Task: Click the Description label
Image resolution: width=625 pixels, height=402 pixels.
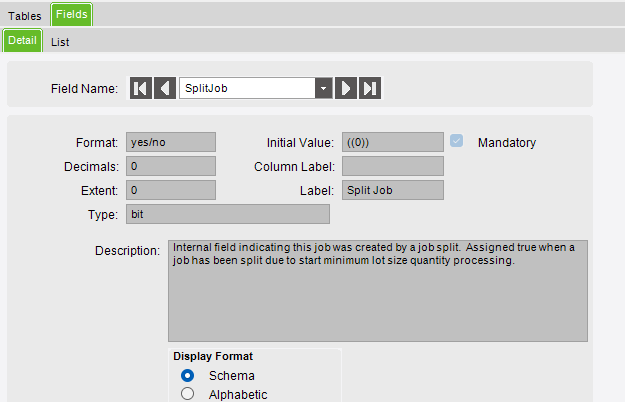Action: pyautogui.click(x=128, y=251)
